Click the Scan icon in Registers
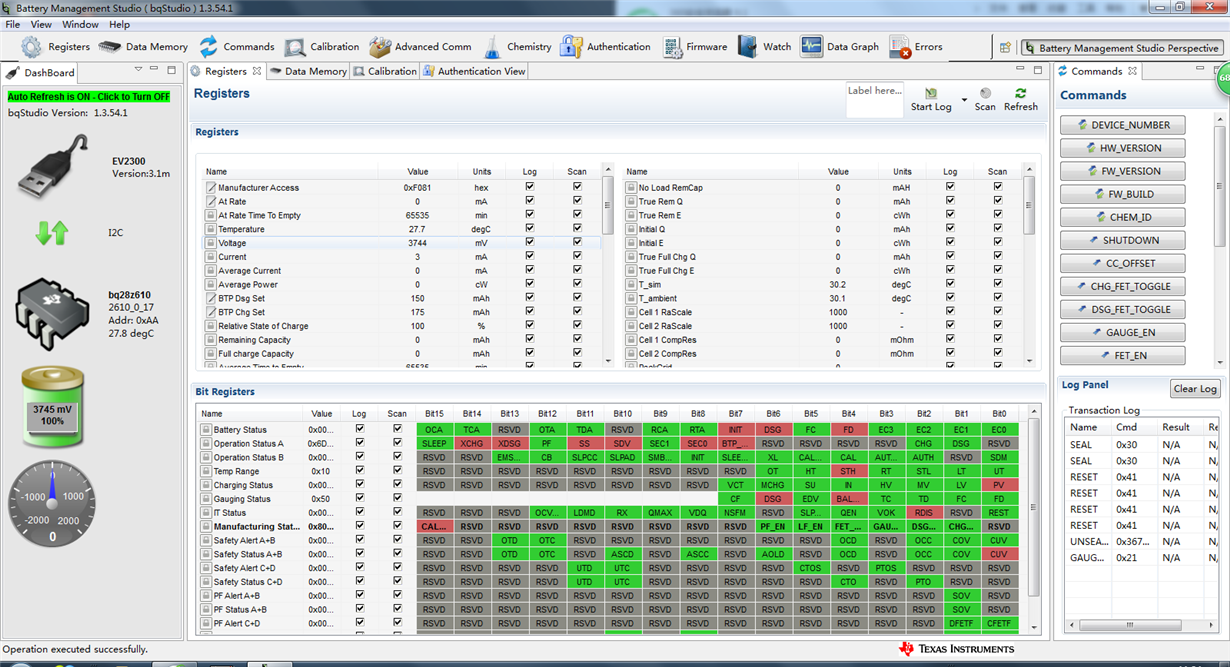The width and height of the screenshot is (1230, 667). pos(985,93)
